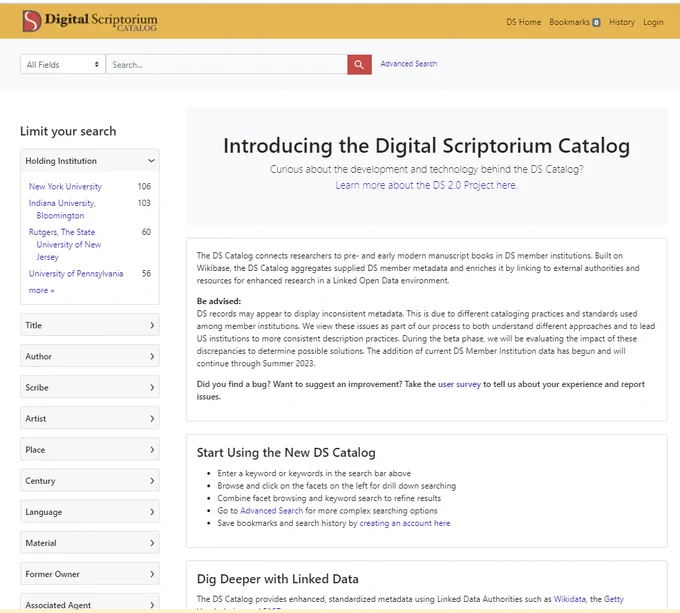Expand the Language facet
The image size is (680, 613).
click(x=90, y=512)
